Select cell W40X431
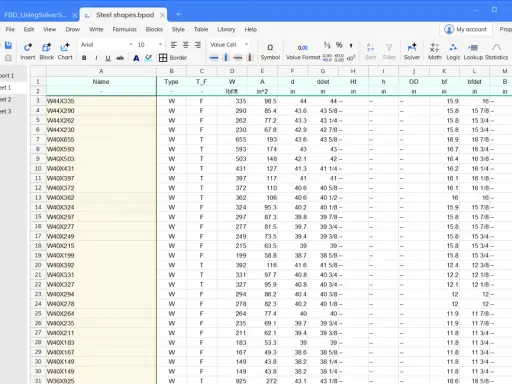The image size is (512, 384). (101, 168)
